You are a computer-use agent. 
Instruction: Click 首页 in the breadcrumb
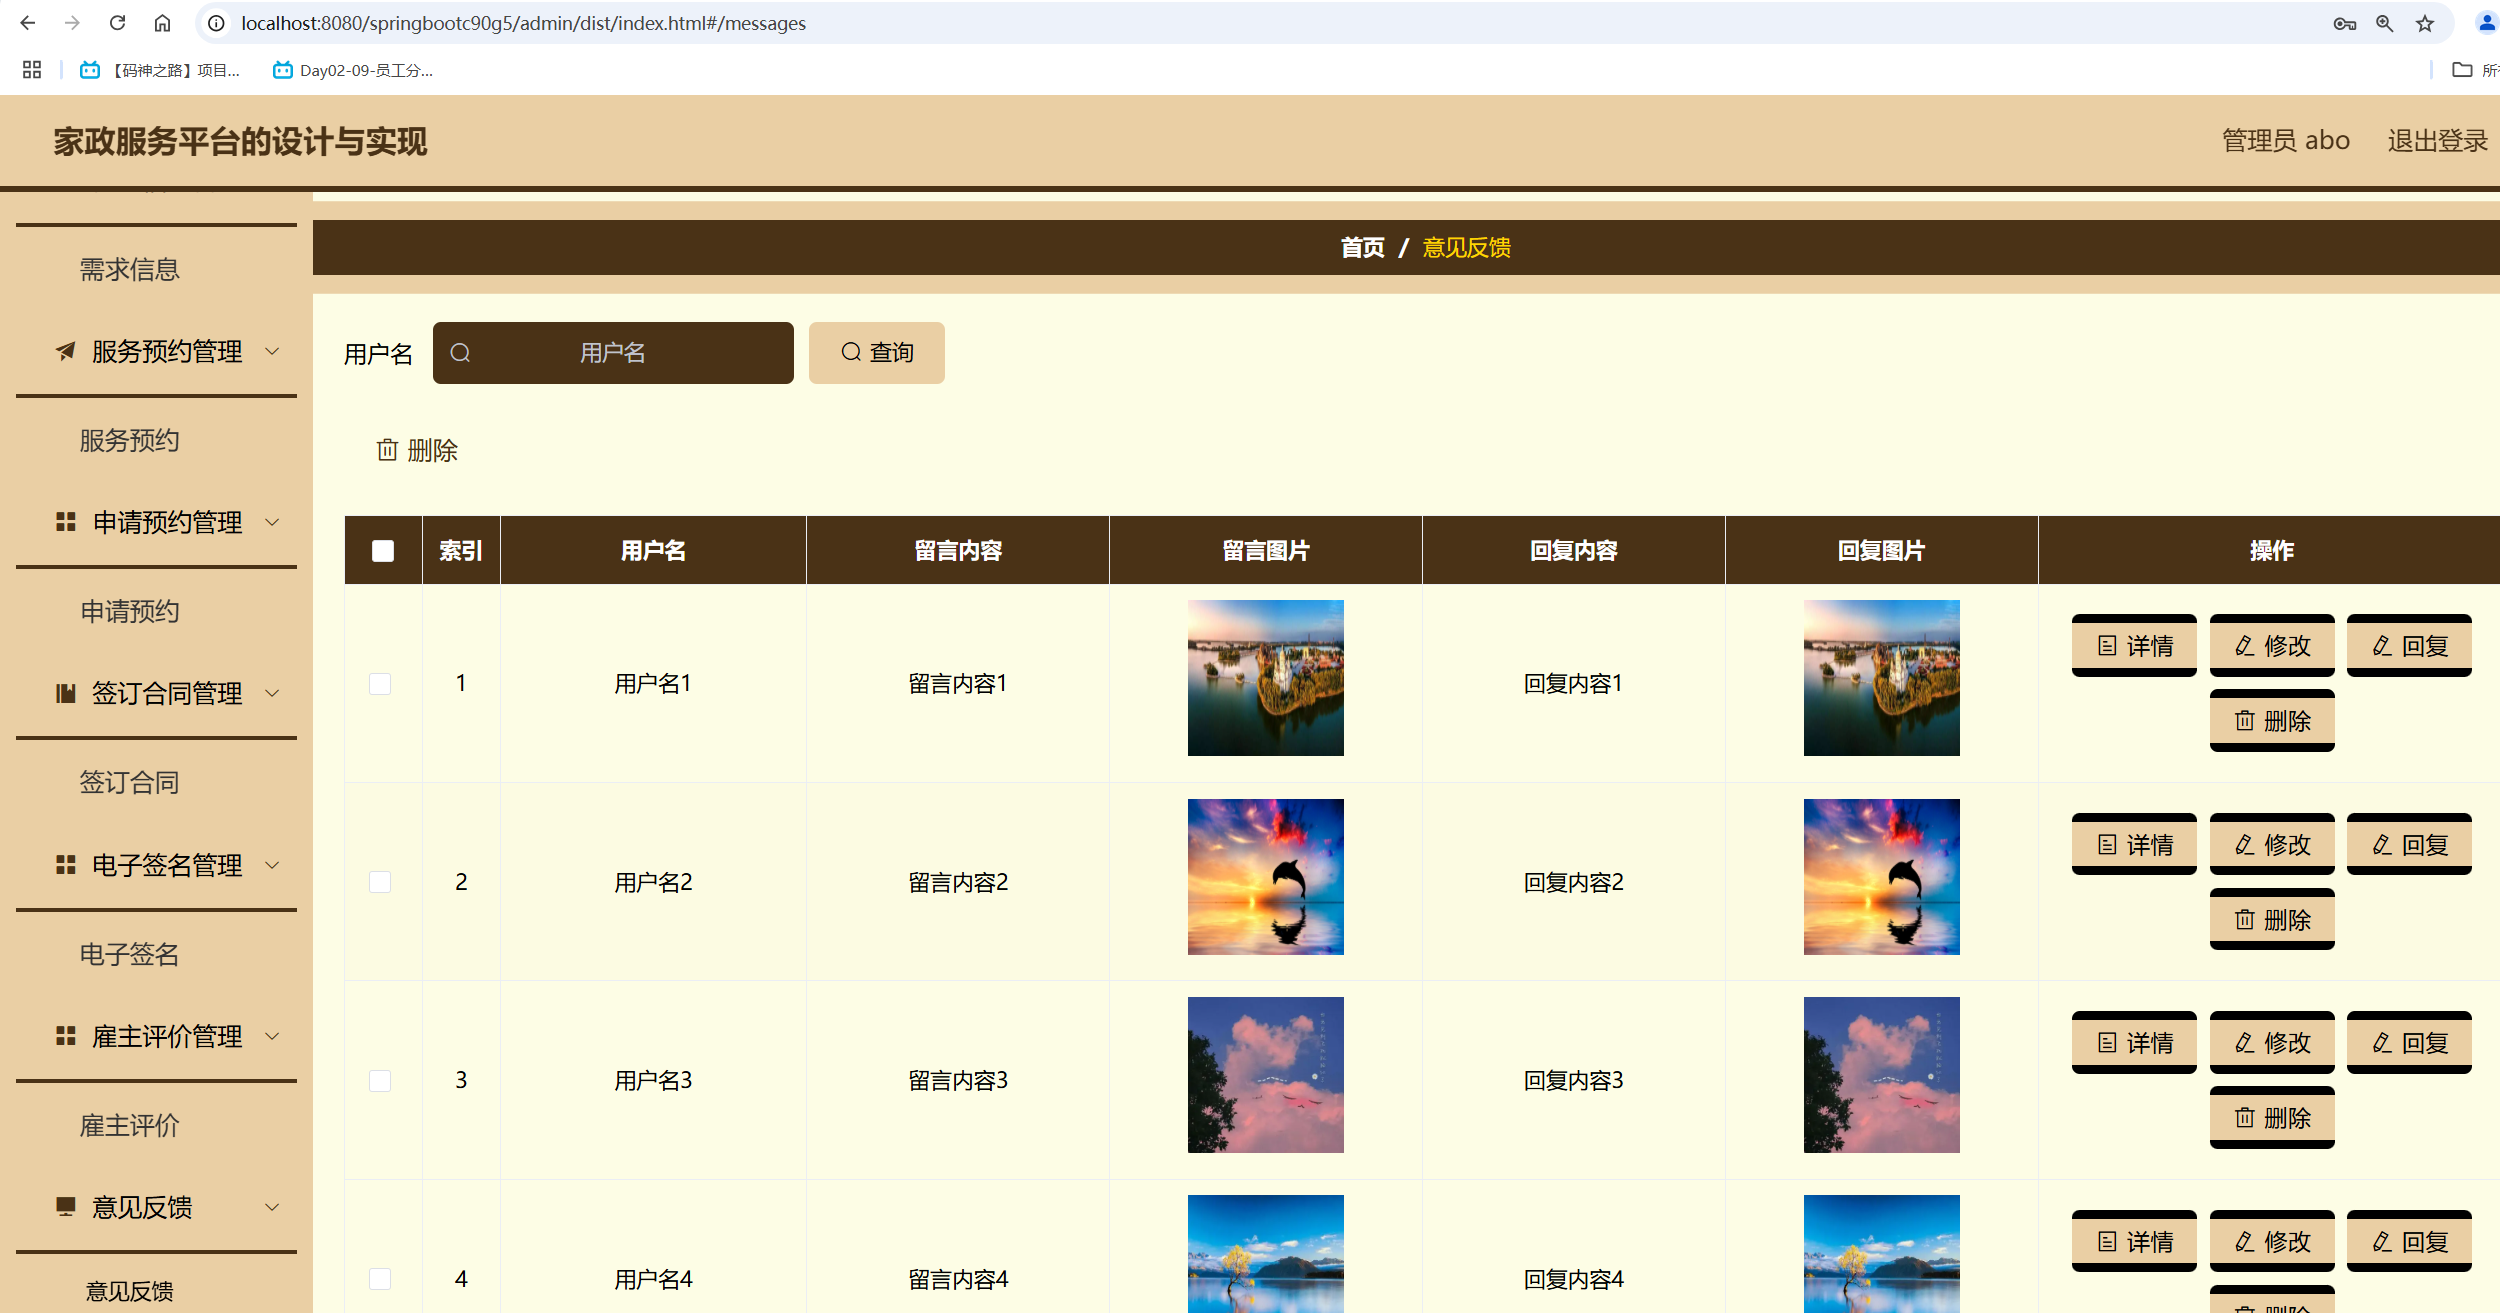(x=1362, y=248)
